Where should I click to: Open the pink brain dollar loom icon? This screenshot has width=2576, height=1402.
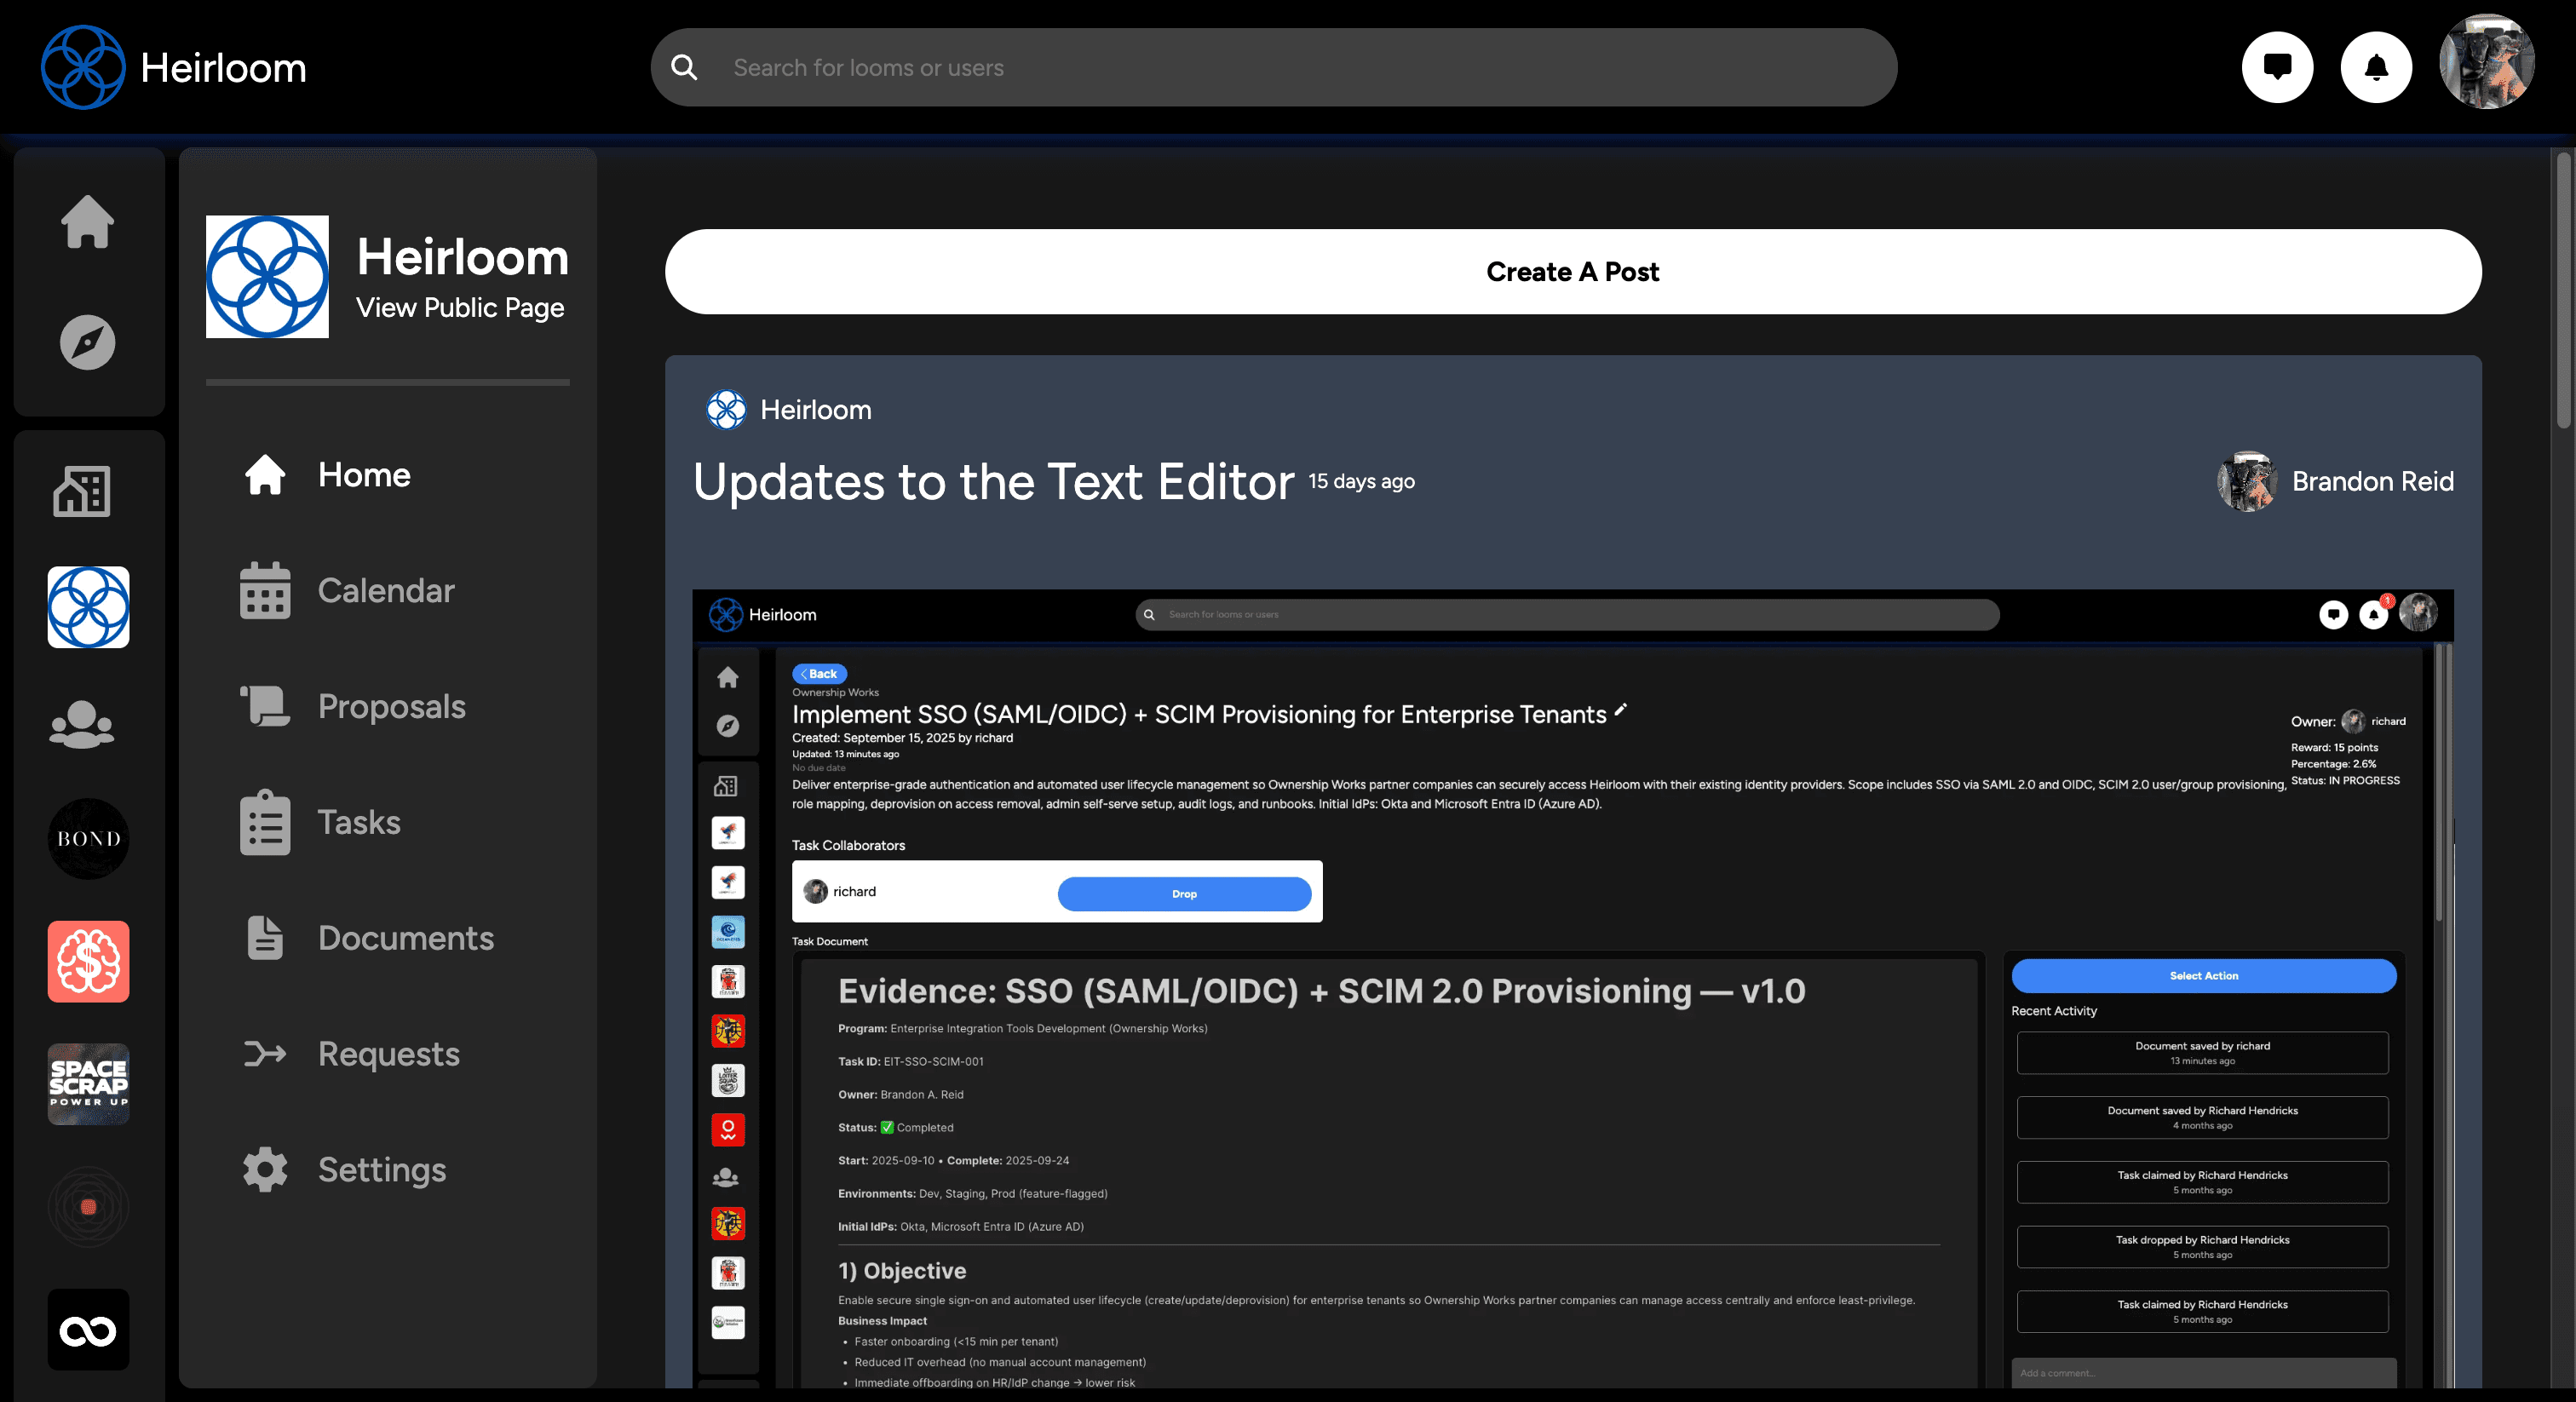coord(88,962)
